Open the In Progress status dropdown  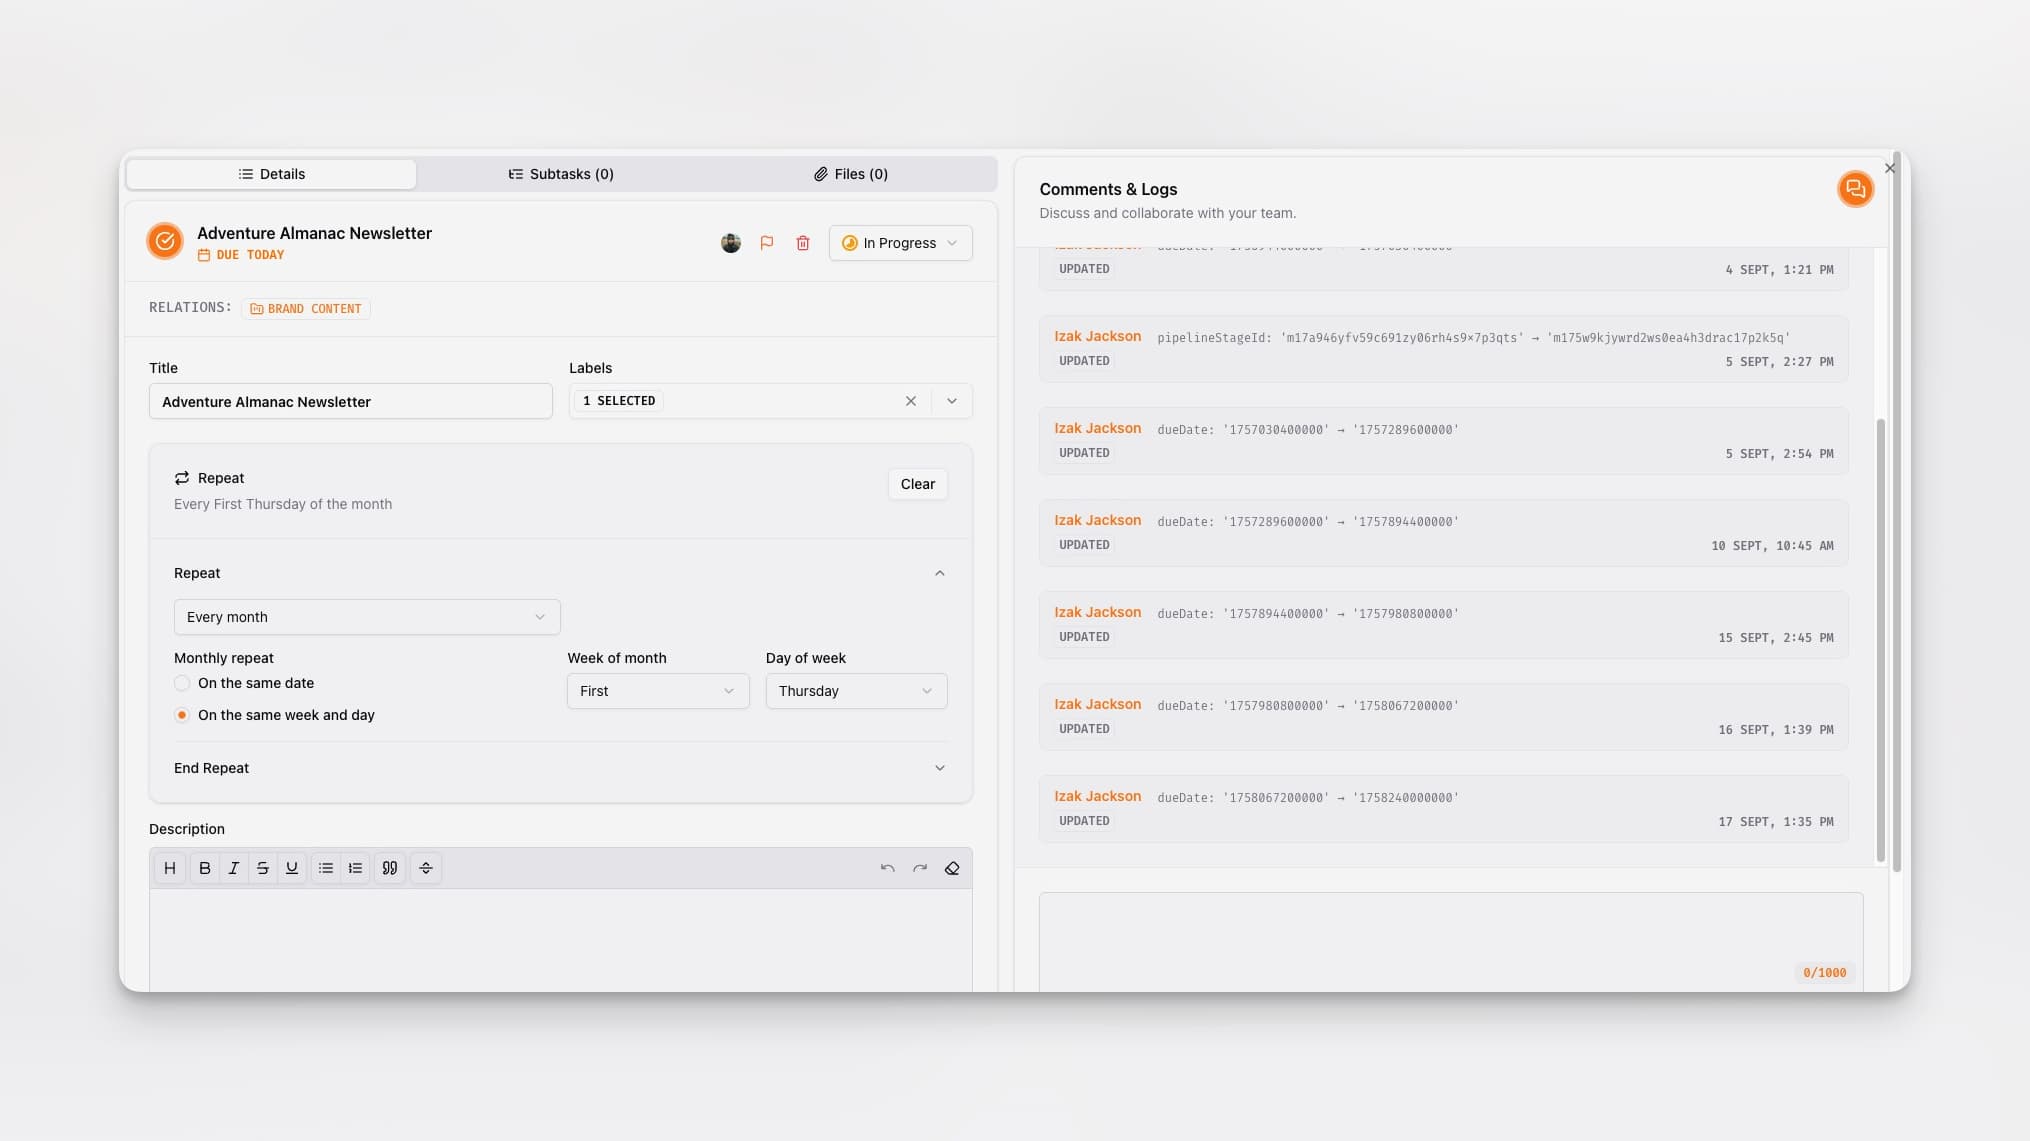(x=900, y=243)
